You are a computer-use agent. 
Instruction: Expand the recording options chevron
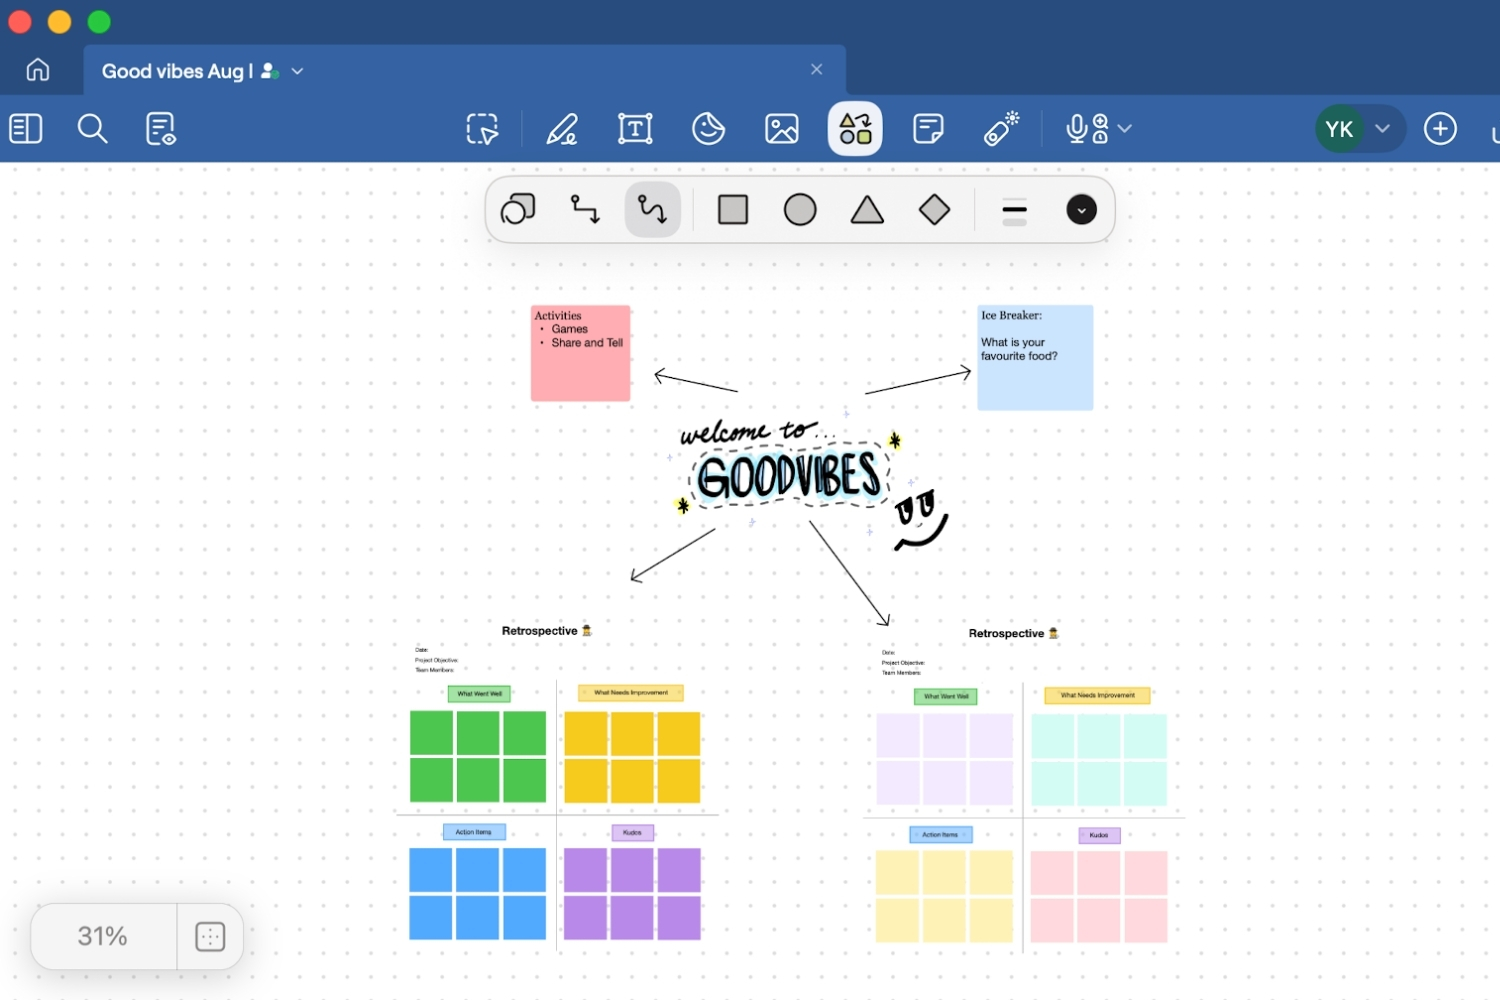(1125, 129)
